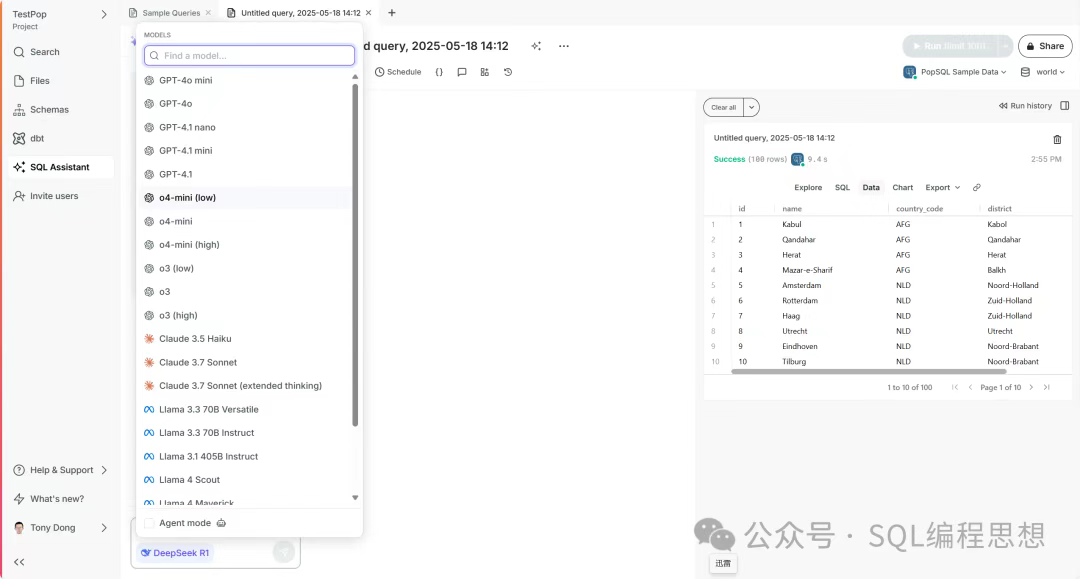Delete the query result with trash icon
Viewport: 1080px width, 579px height.
[1057, 140]
